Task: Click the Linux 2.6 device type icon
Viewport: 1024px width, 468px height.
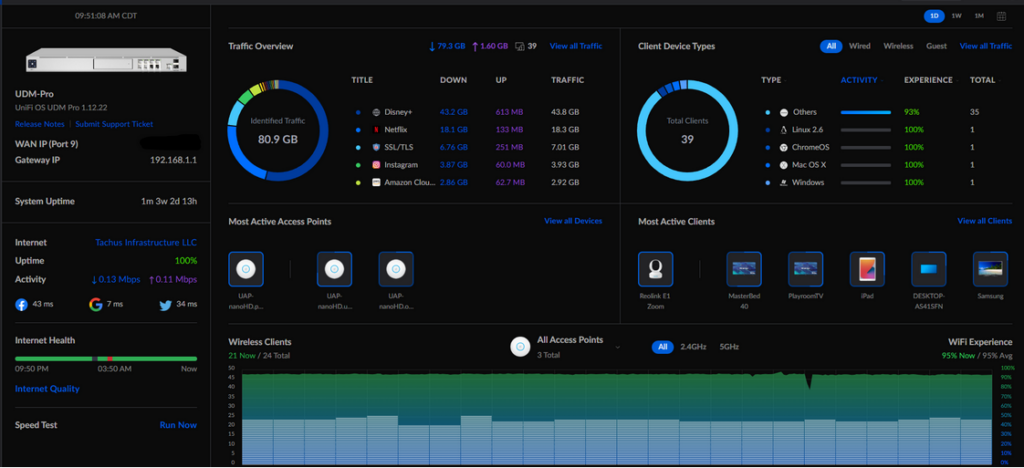Action: click(x=784, y=130)
